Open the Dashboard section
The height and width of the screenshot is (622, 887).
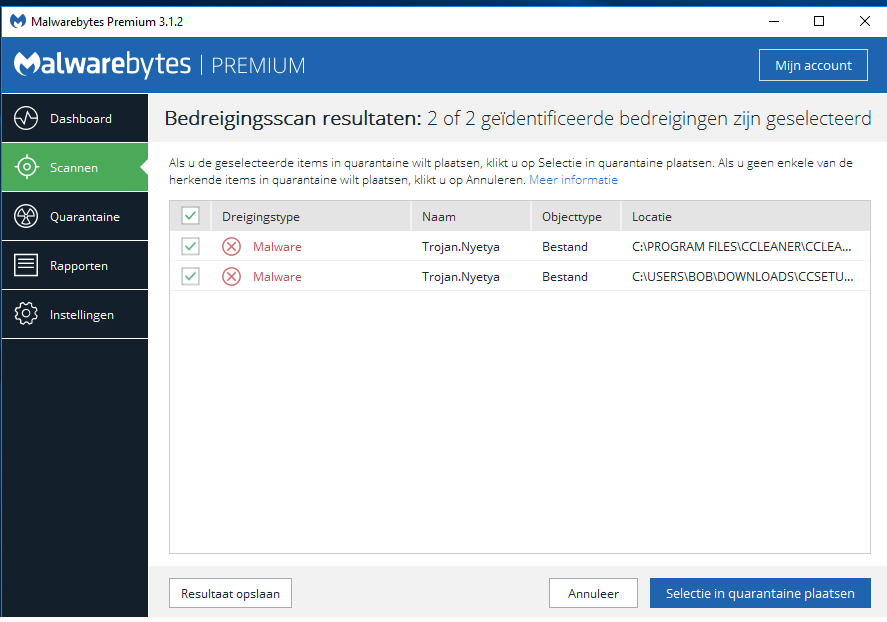tap(75, 118)
